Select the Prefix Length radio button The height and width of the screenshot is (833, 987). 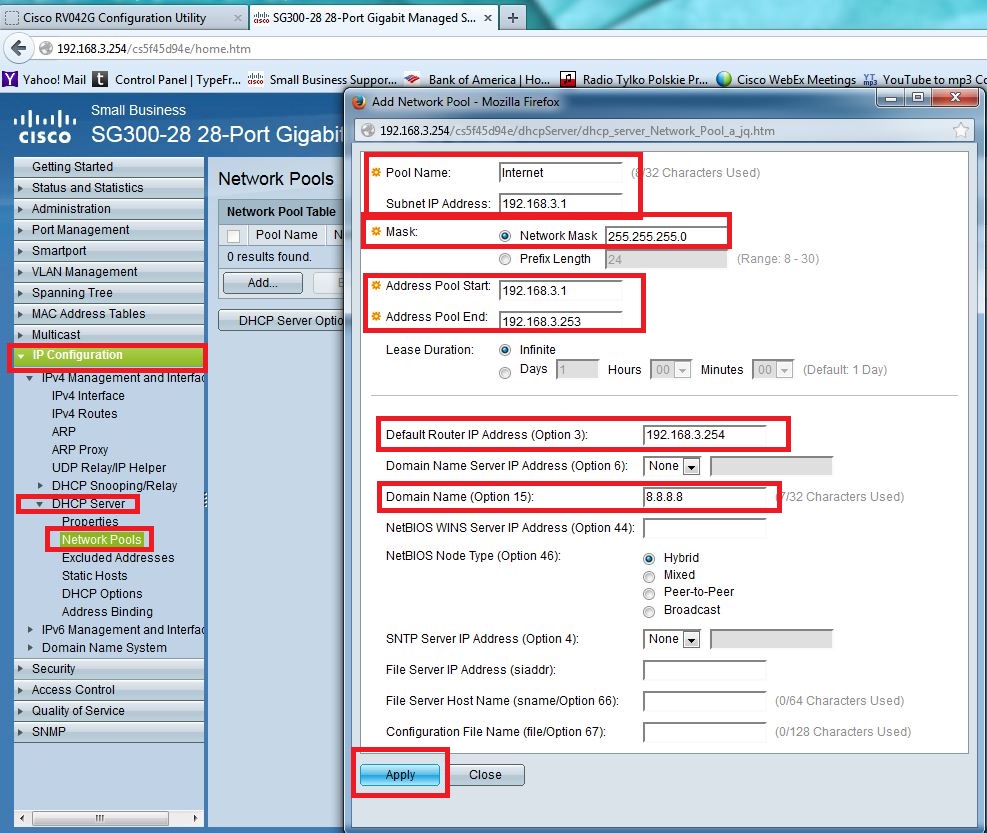pos(505,259)
